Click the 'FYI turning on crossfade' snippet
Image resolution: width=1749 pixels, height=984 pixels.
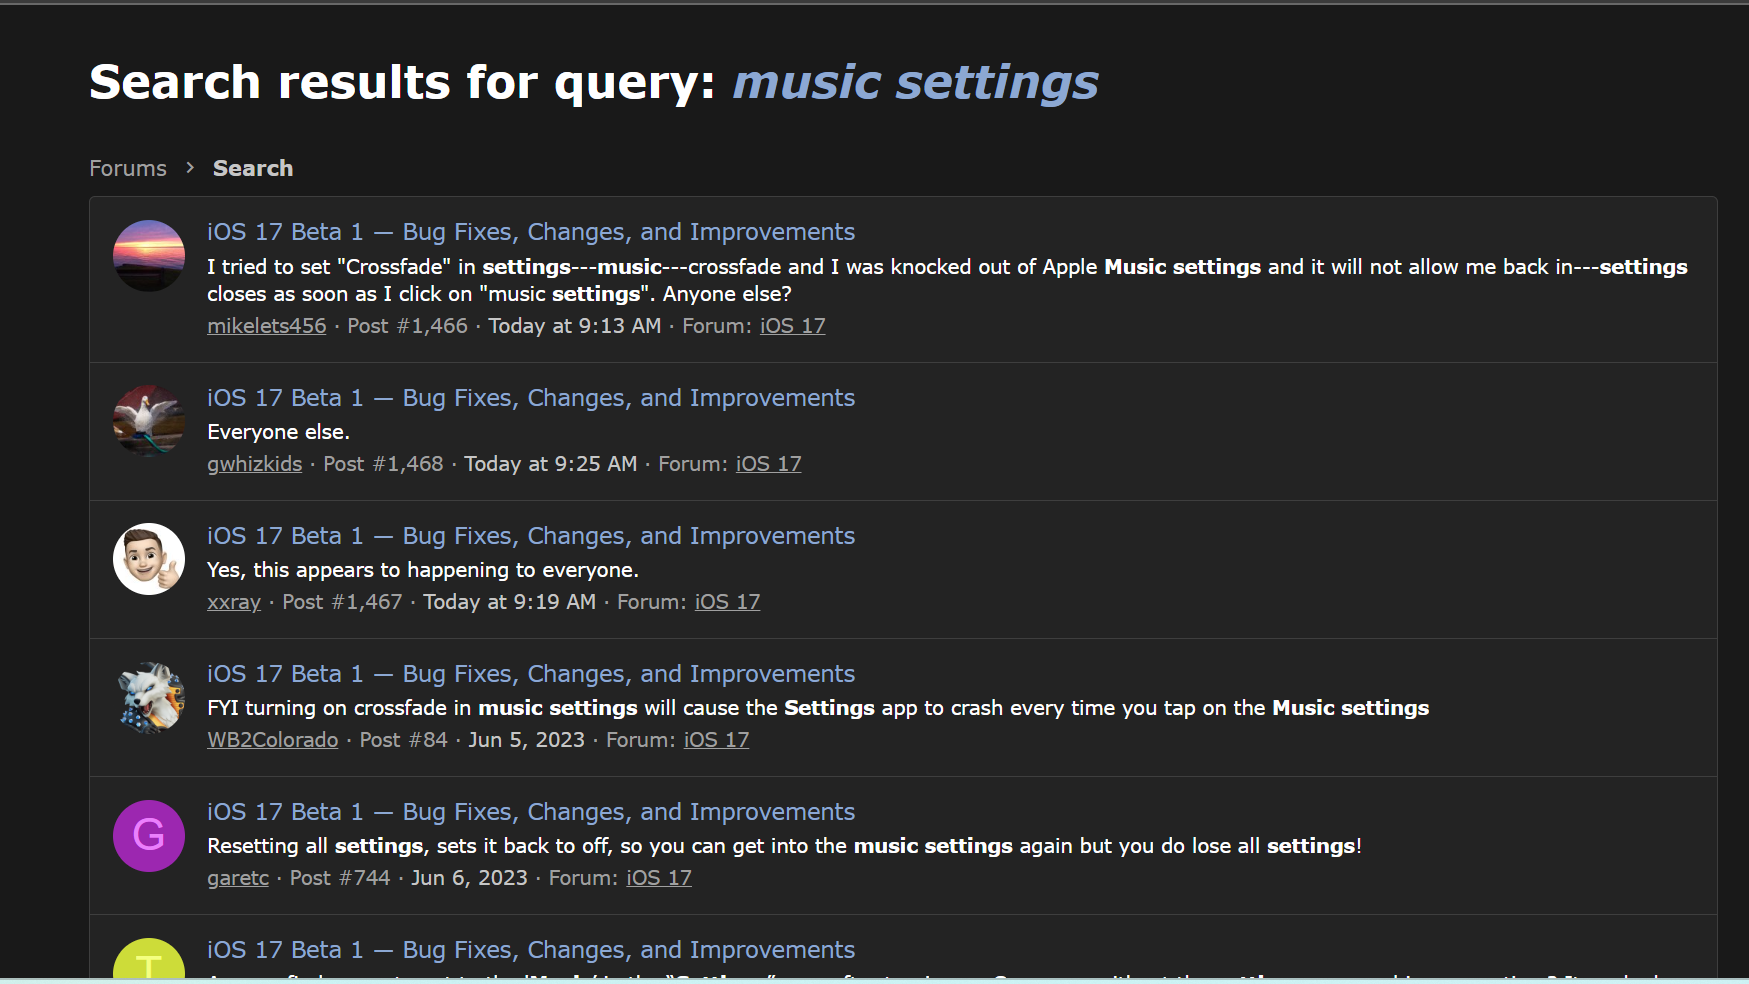(x=818, y=708)
